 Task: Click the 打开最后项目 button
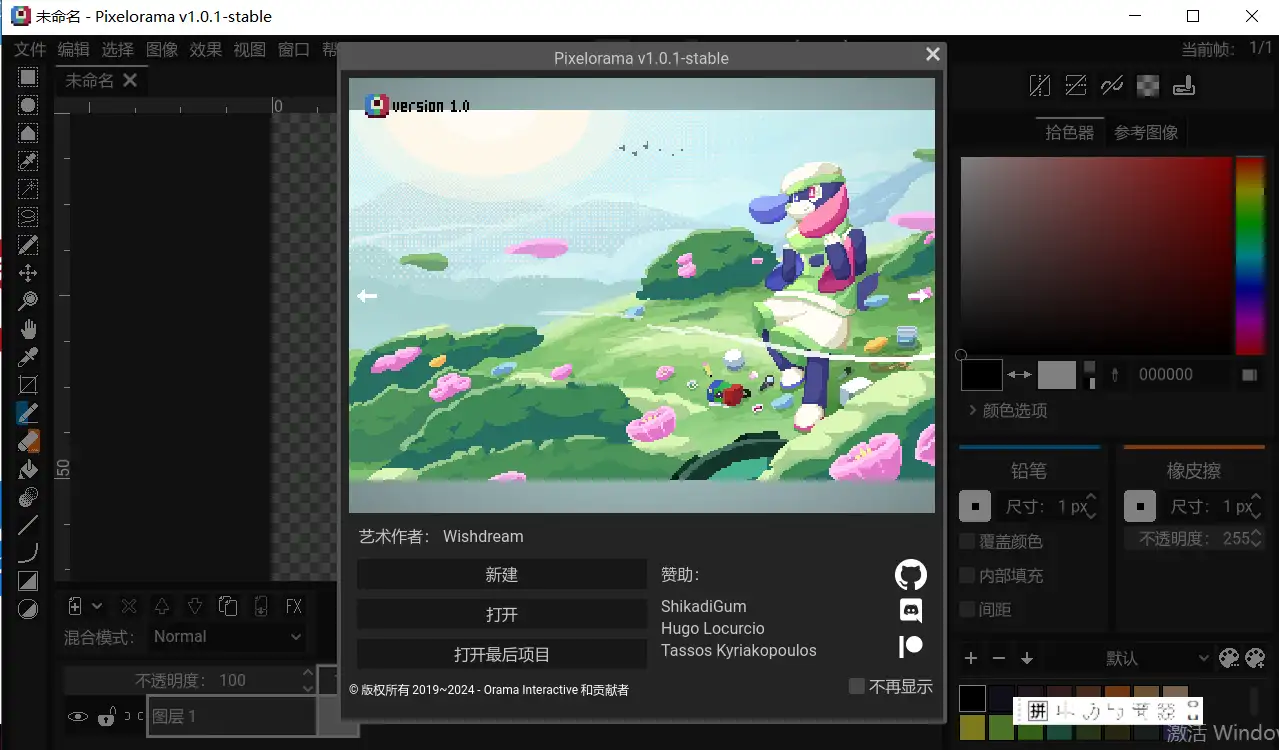[502, 655]
